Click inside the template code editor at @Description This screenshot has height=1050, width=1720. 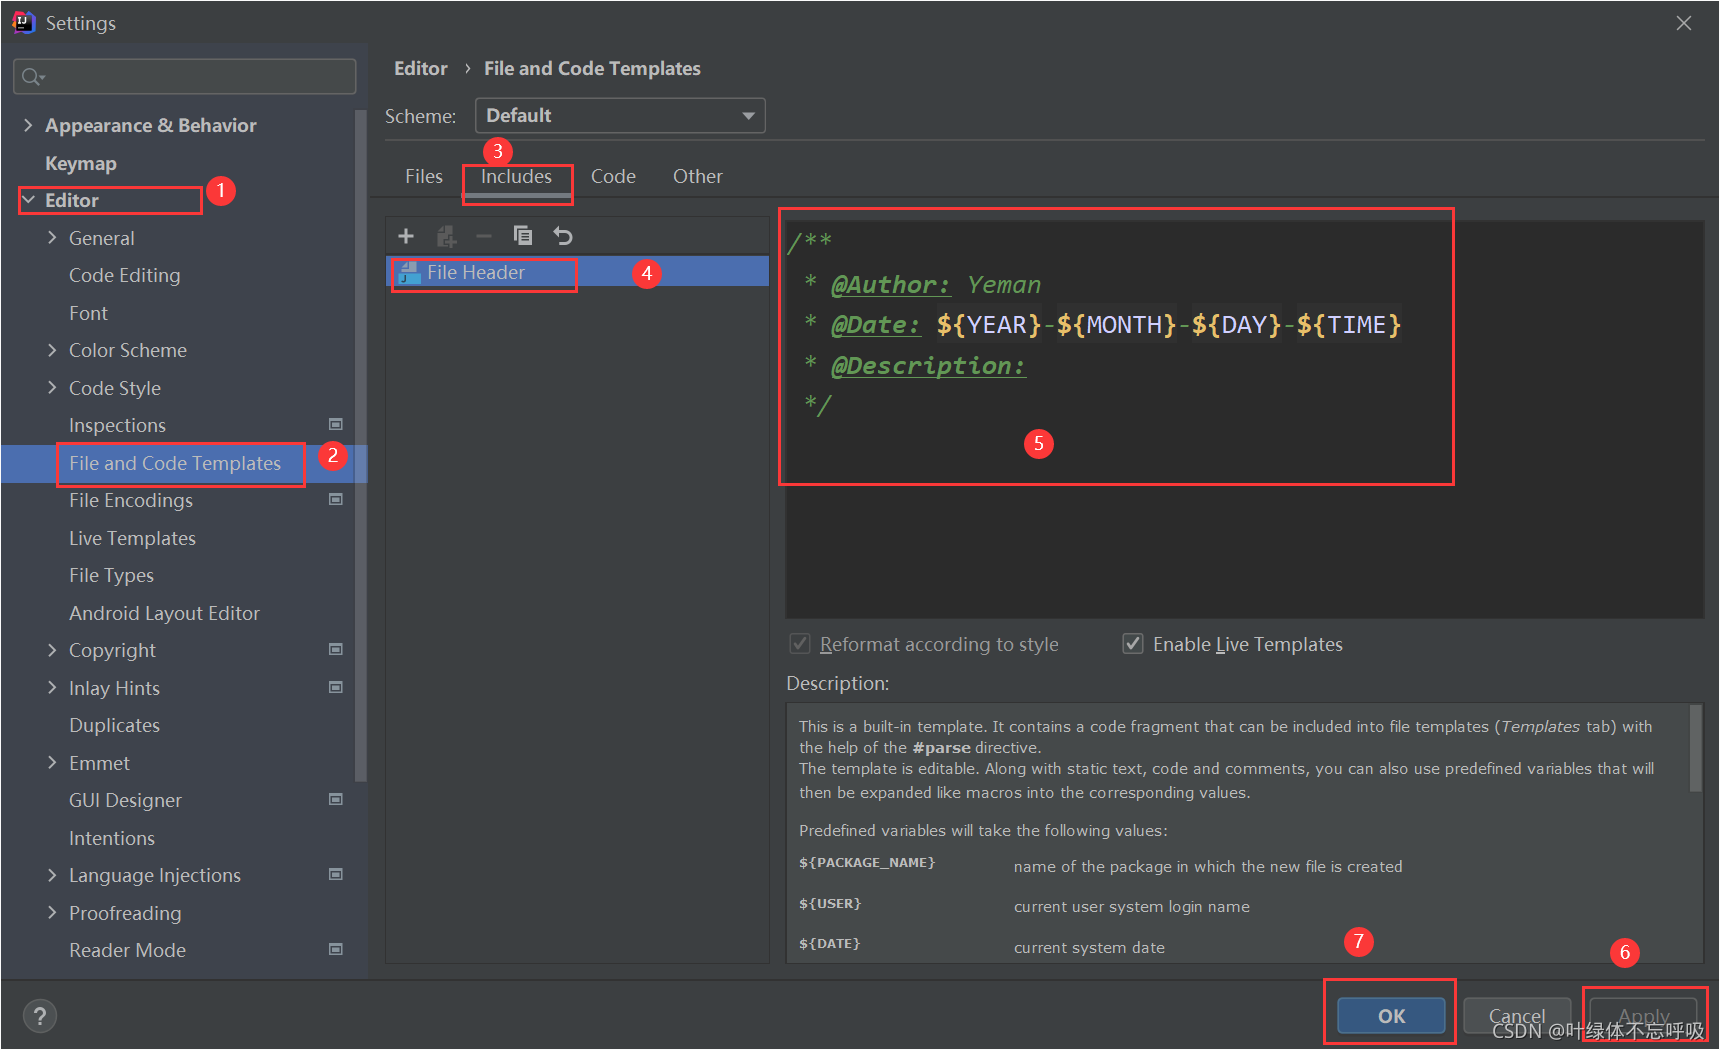click(x=928, y=366)
